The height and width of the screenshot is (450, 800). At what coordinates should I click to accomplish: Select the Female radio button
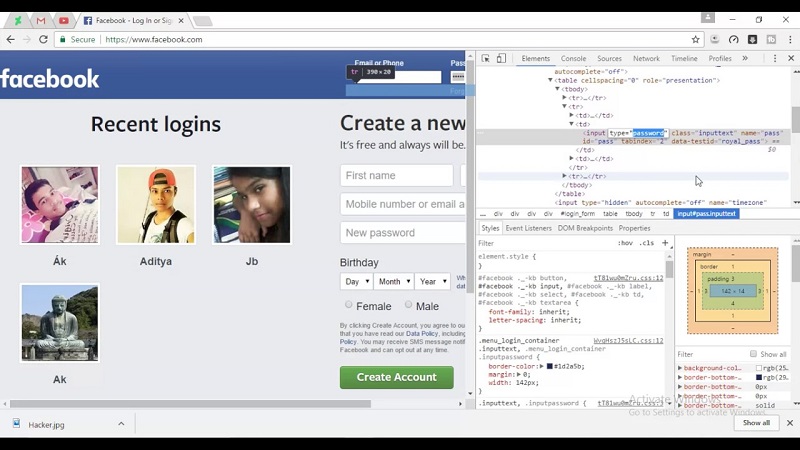pyautogui.click(x=348, y=305)
